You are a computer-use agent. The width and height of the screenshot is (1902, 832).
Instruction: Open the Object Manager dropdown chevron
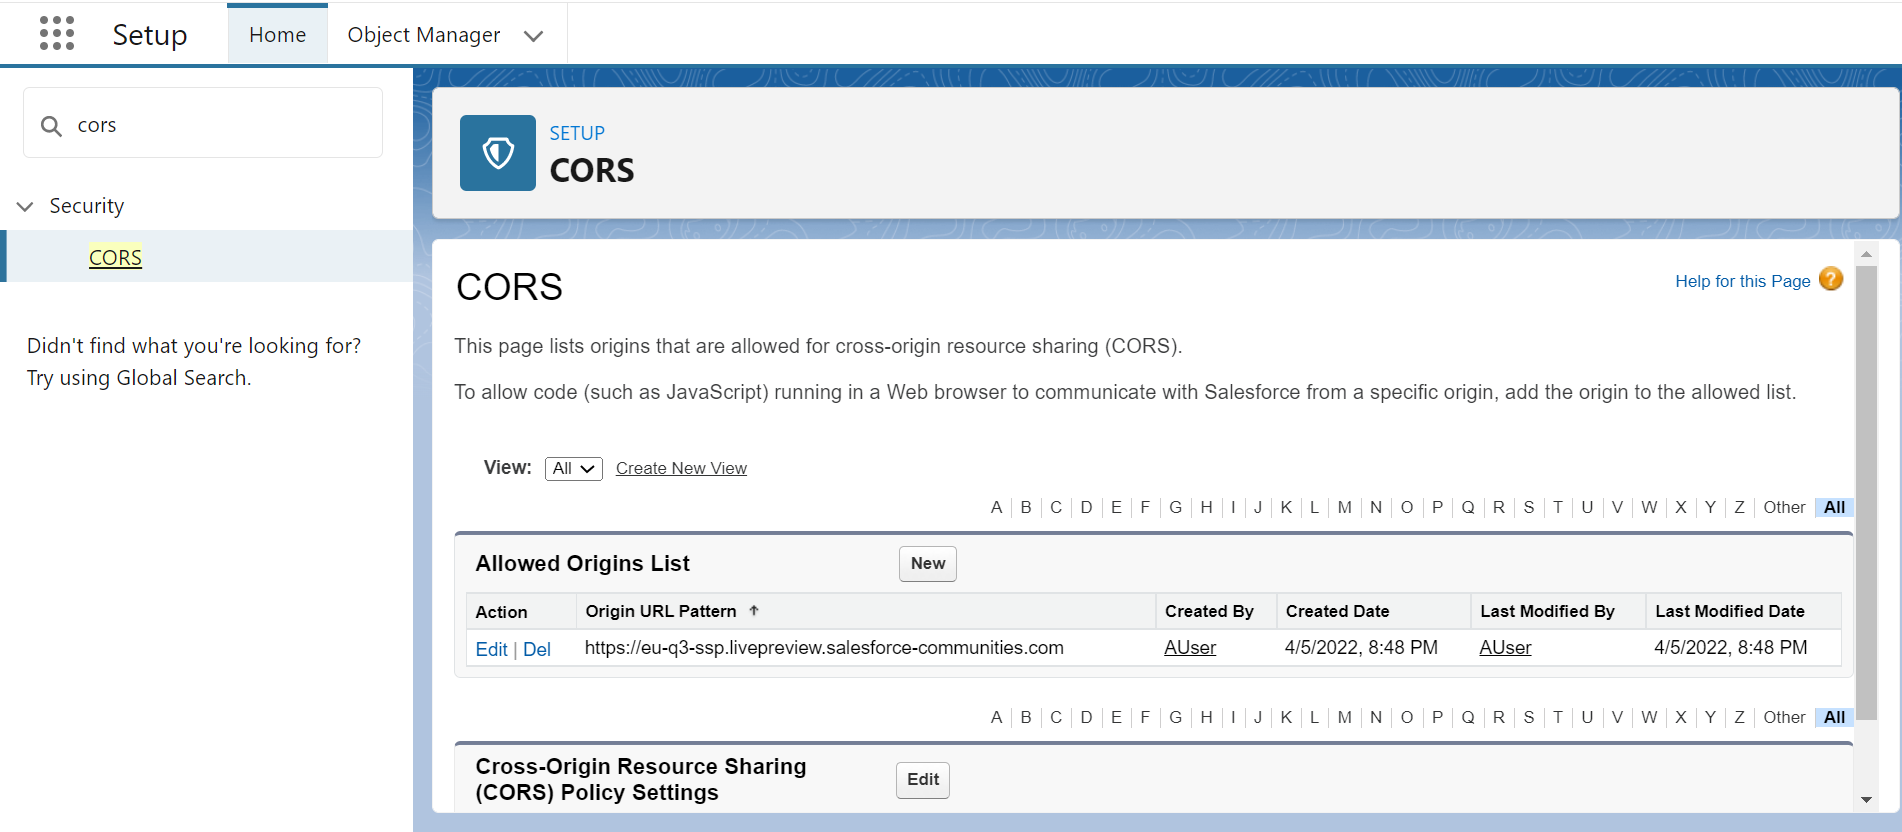pos(534,36)
